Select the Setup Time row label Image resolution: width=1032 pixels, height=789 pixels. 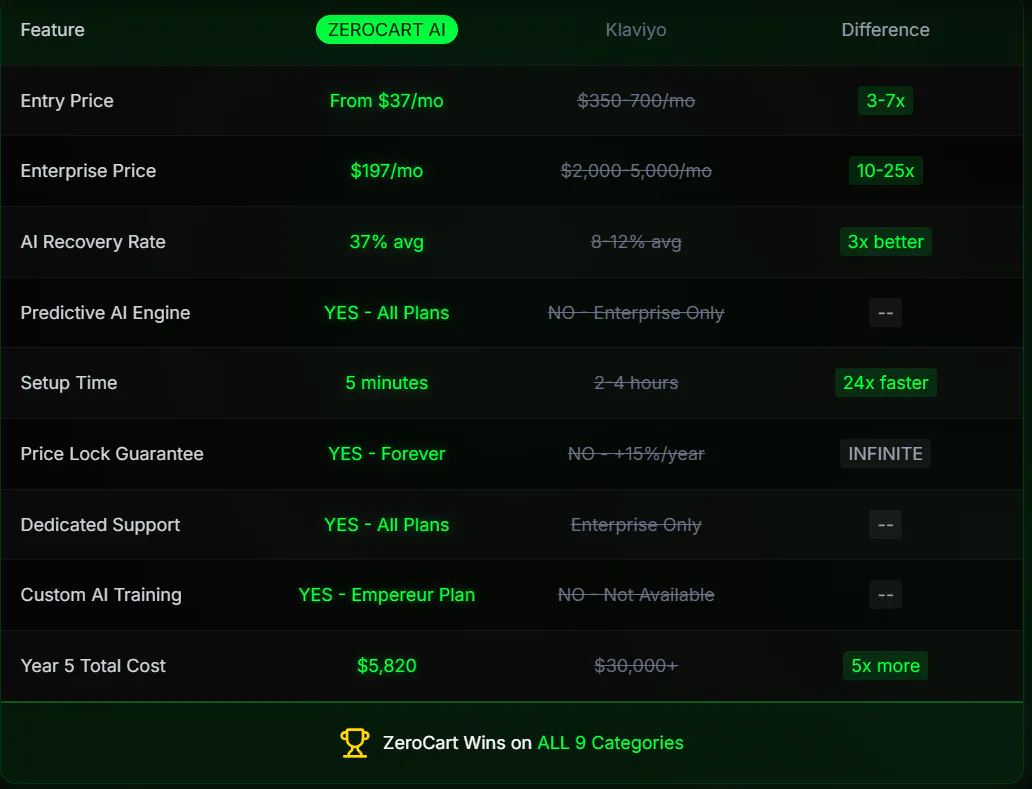point(69,382)
